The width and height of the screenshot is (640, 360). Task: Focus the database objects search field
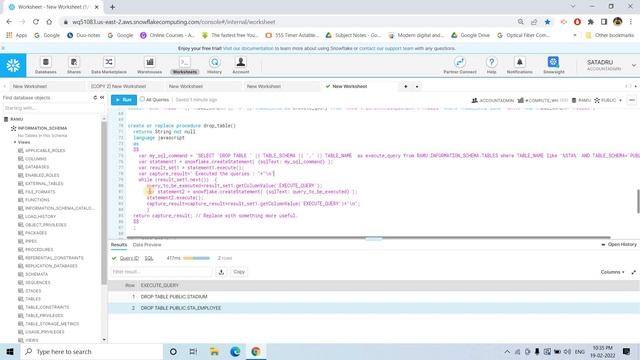tap(51, 108)
